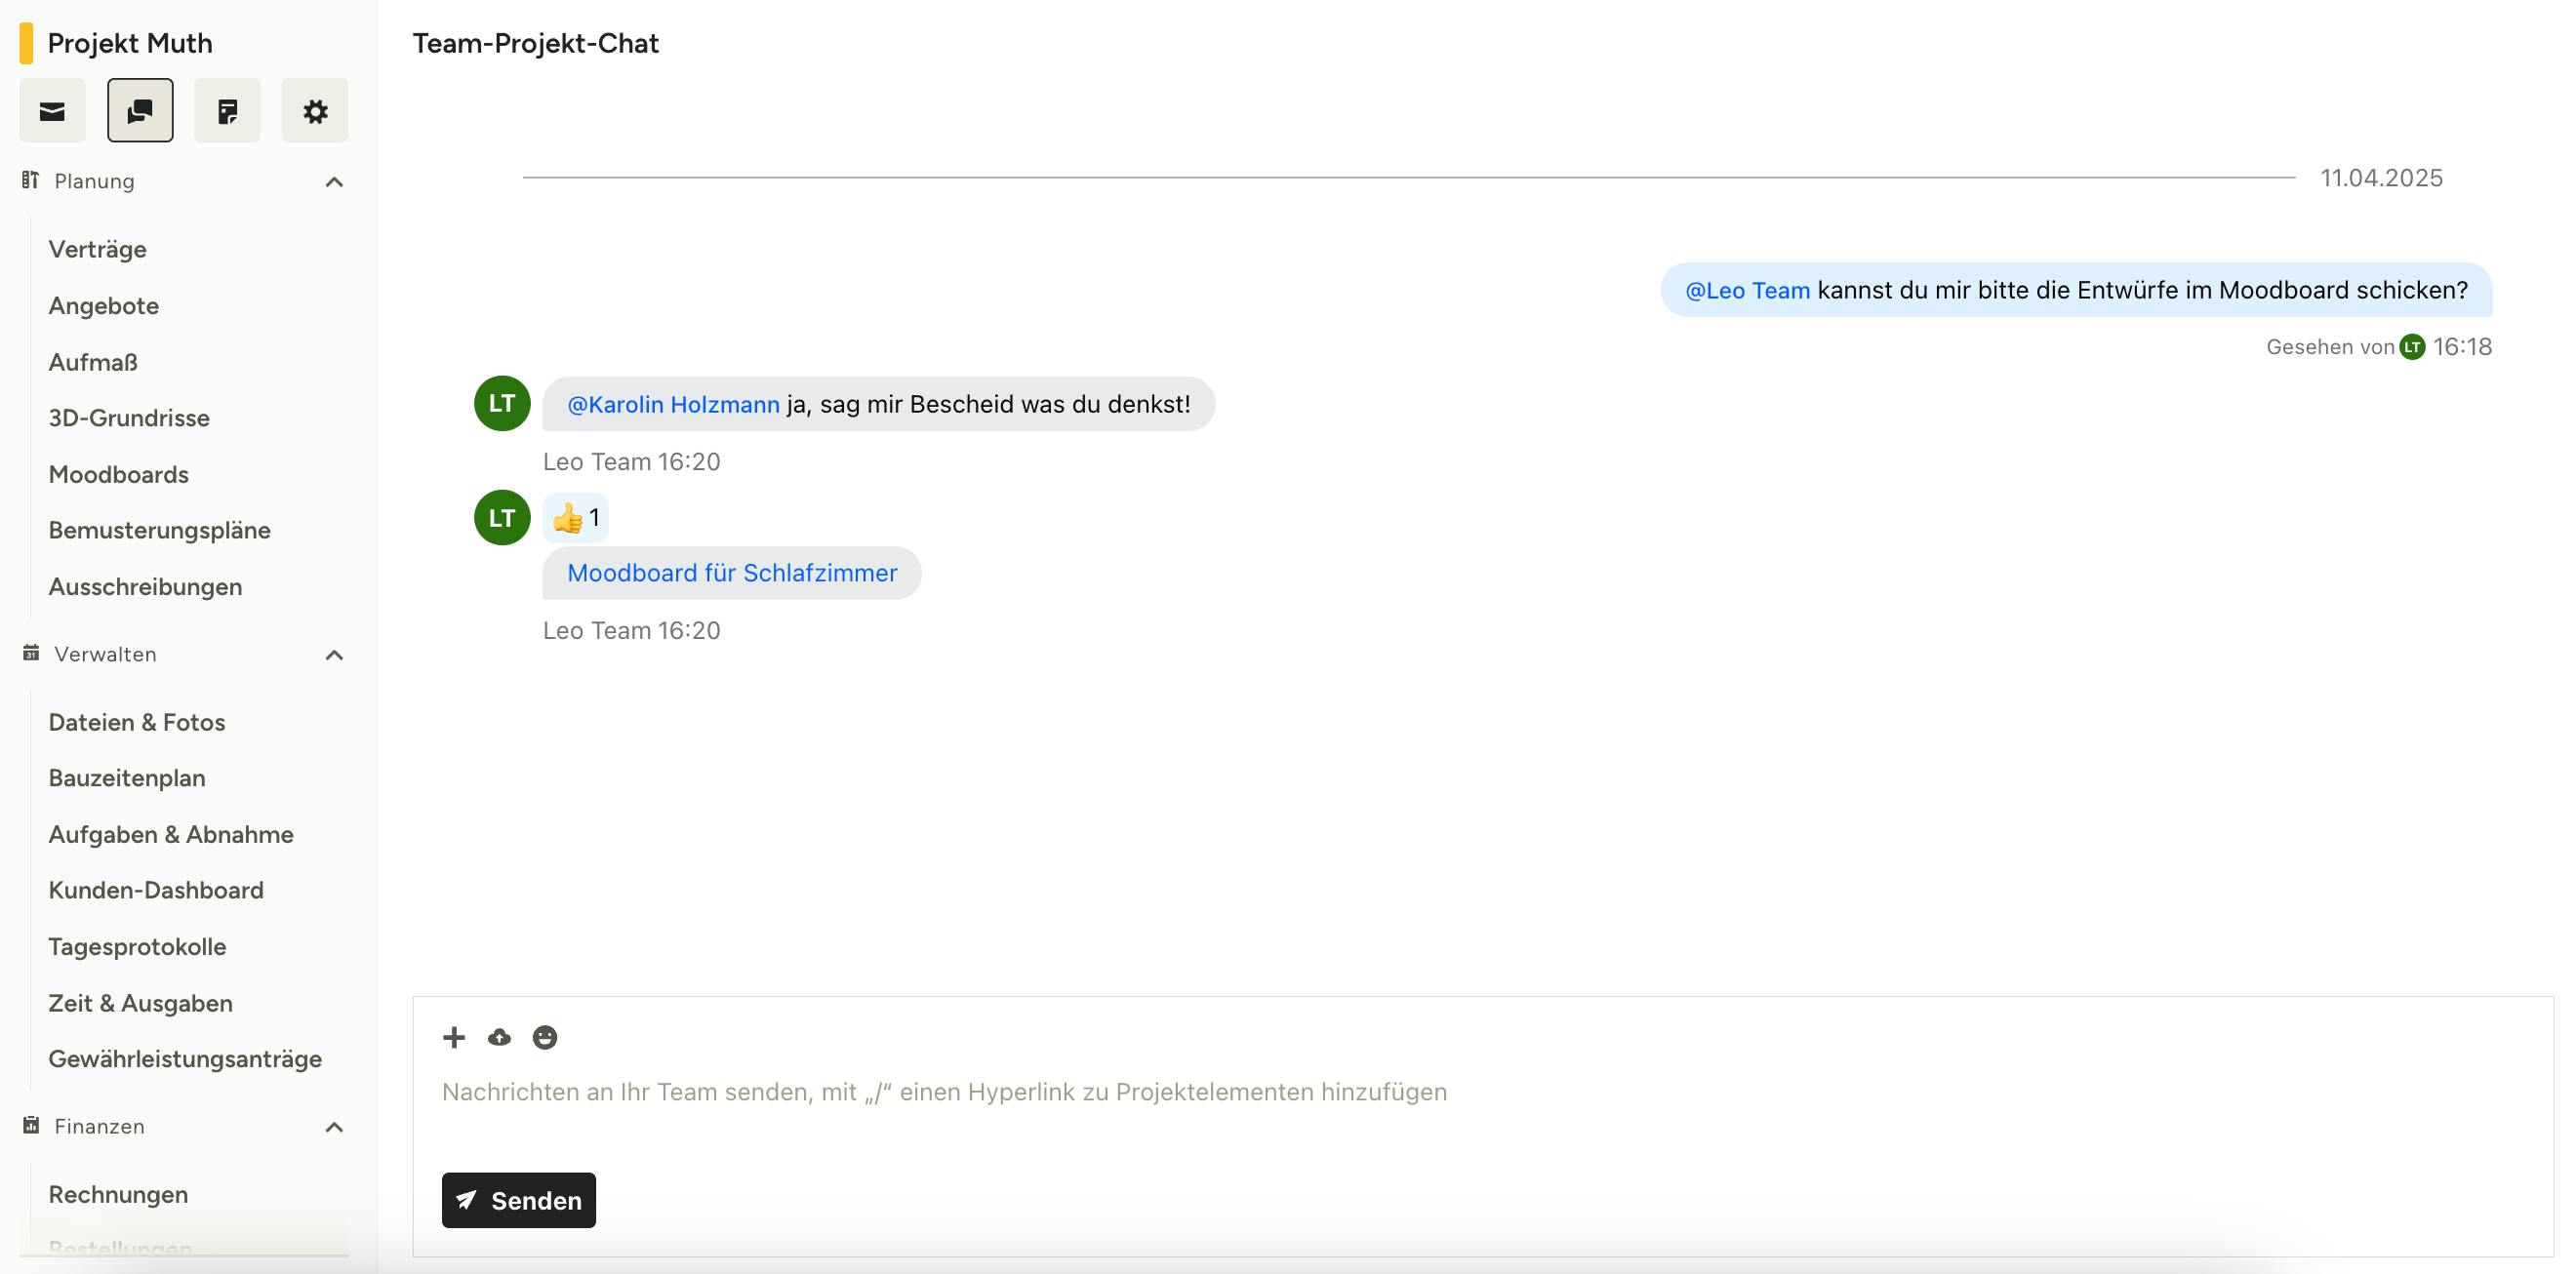2576x1274 pixels.
Task: Click the Senden button
Action: tap(519, 1200)
